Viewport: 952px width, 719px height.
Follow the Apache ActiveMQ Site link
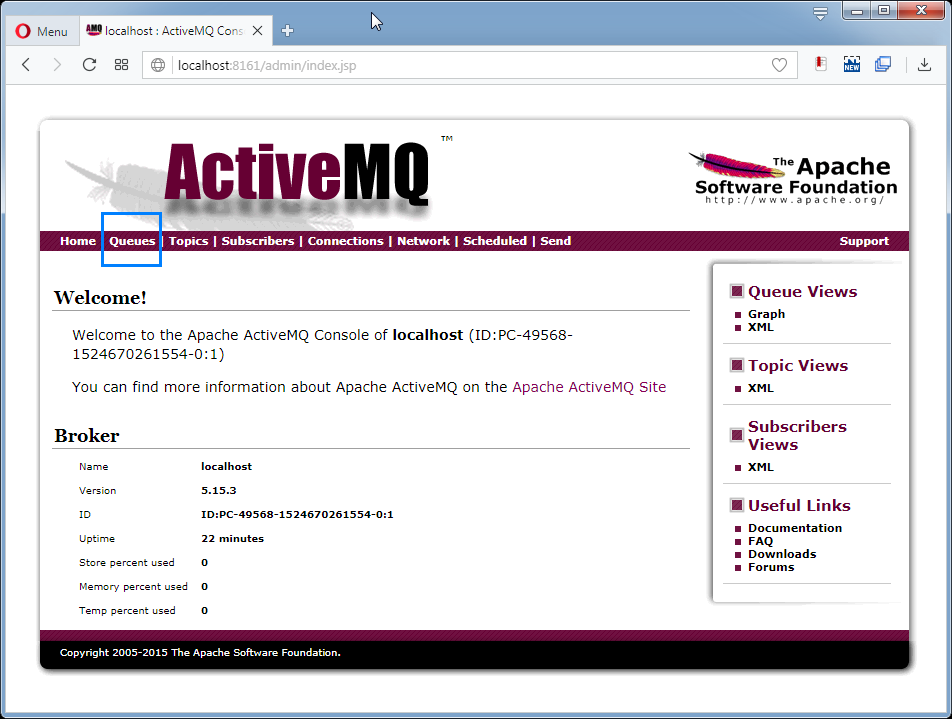[x=589, y=387]
